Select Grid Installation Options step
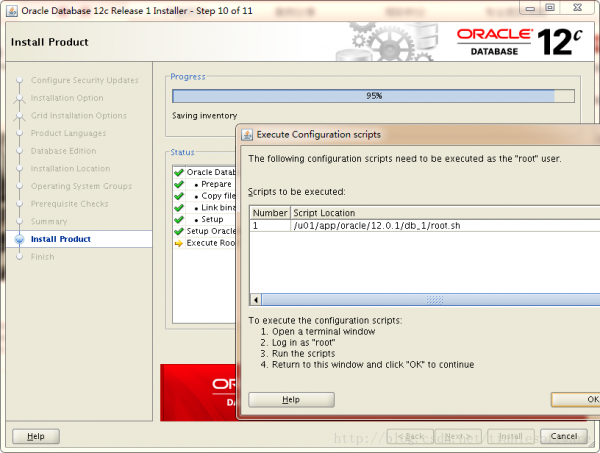The image size is (600, 453). coord(78,116)
